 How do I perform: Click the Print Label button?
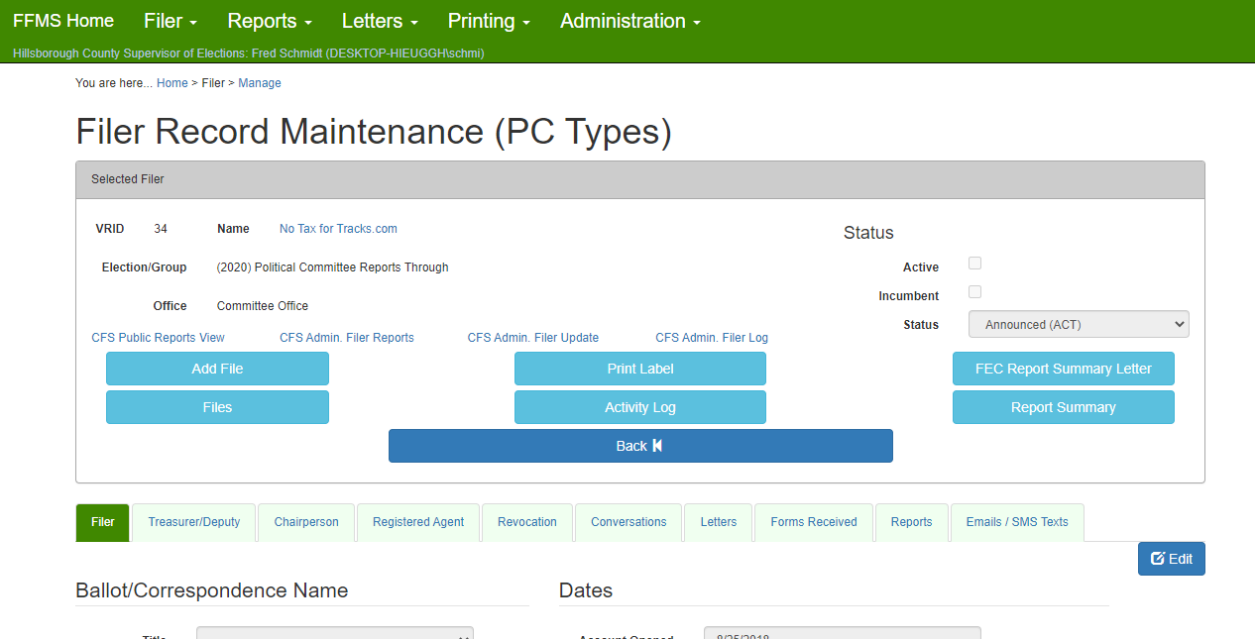coord(640,369)
